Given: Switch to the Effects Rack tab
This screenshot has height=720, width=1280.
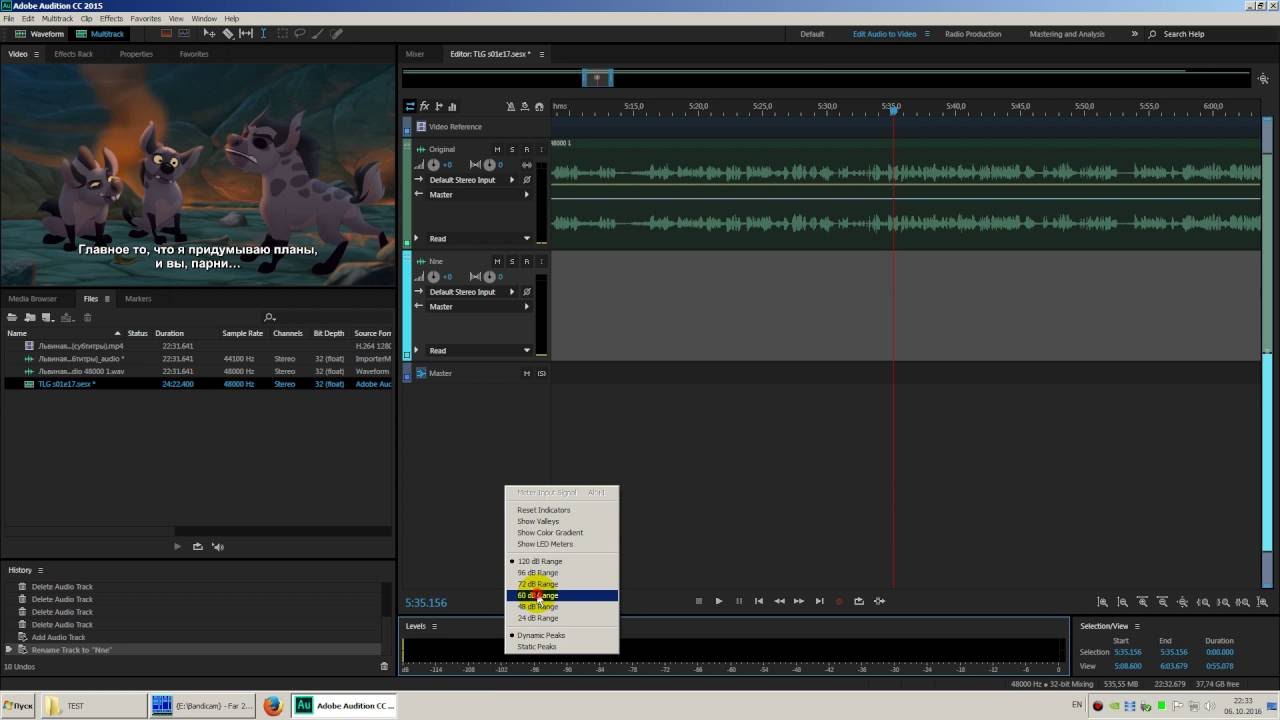Looking at the screenshot, I should (73, 54).
